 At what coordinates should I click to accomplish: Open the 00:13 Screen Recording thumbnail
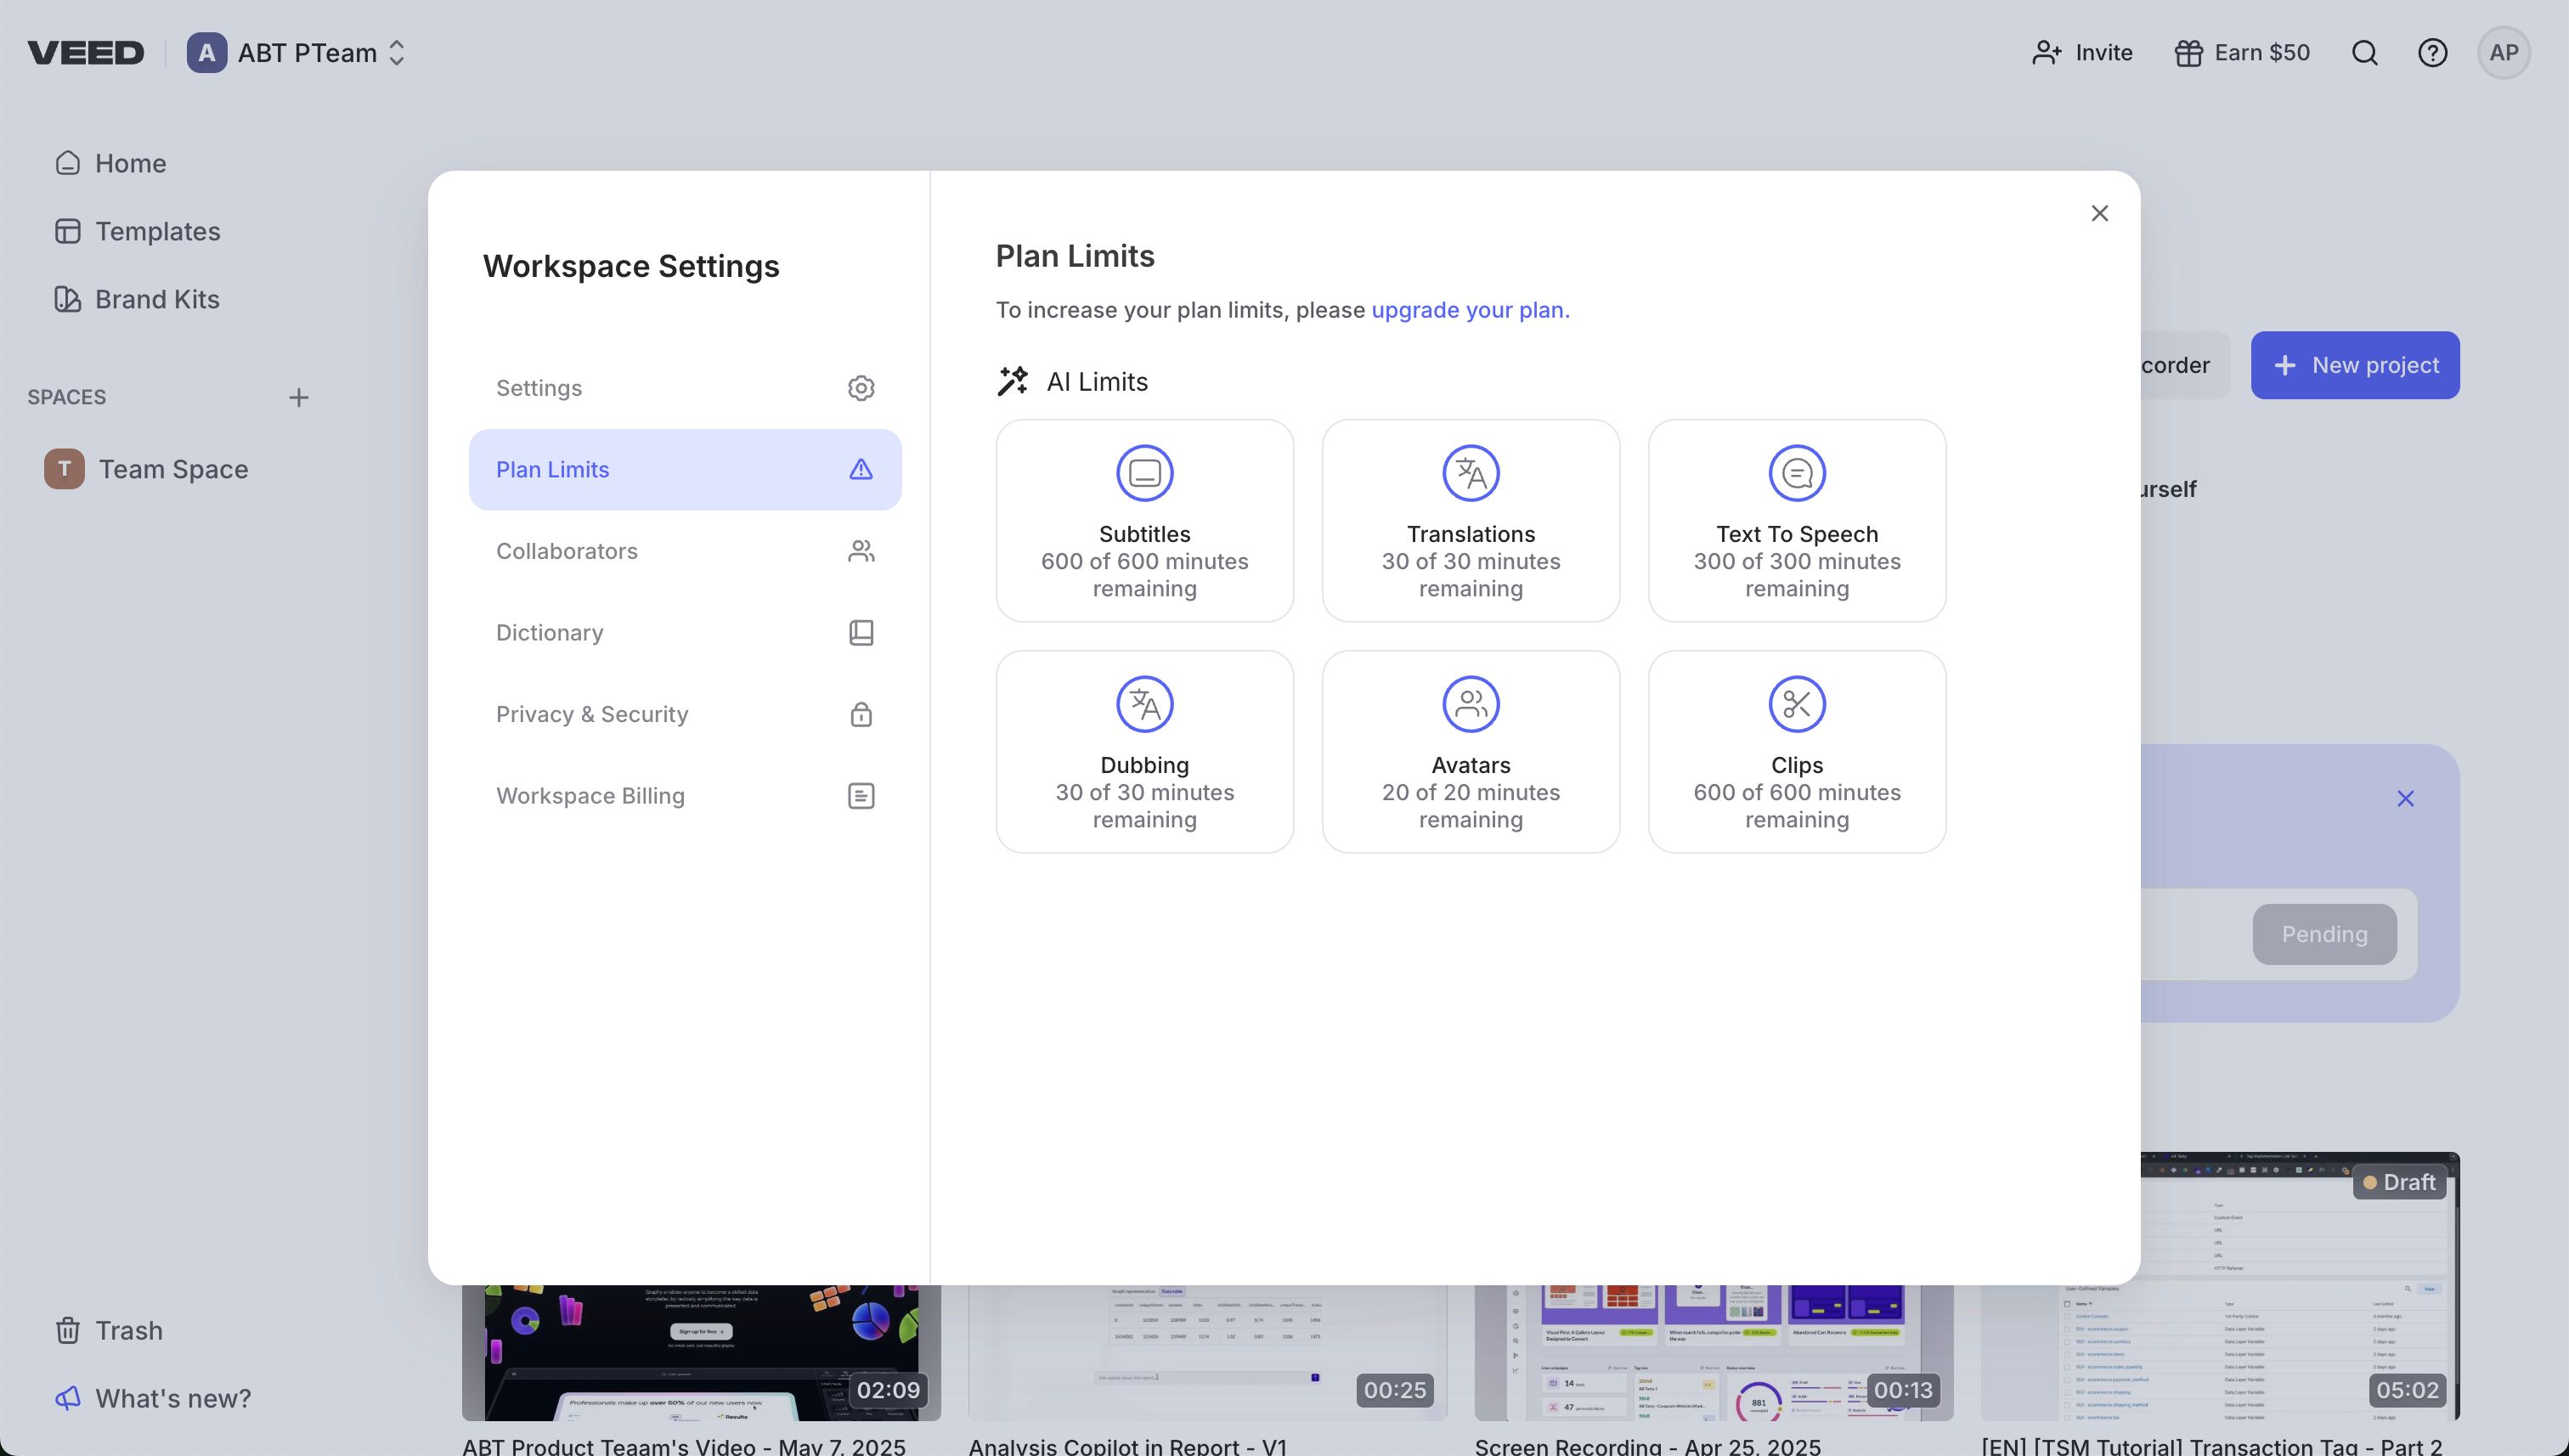[1713, 1352]
